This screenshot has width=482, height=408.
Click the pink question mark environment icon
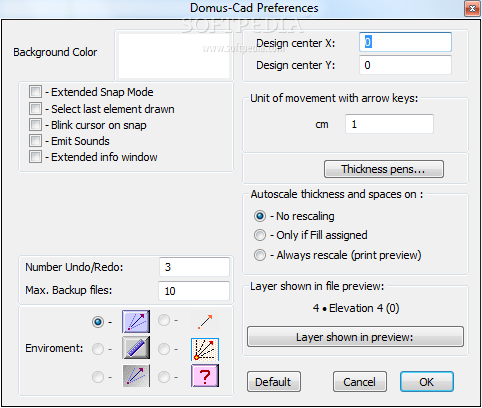205,376
